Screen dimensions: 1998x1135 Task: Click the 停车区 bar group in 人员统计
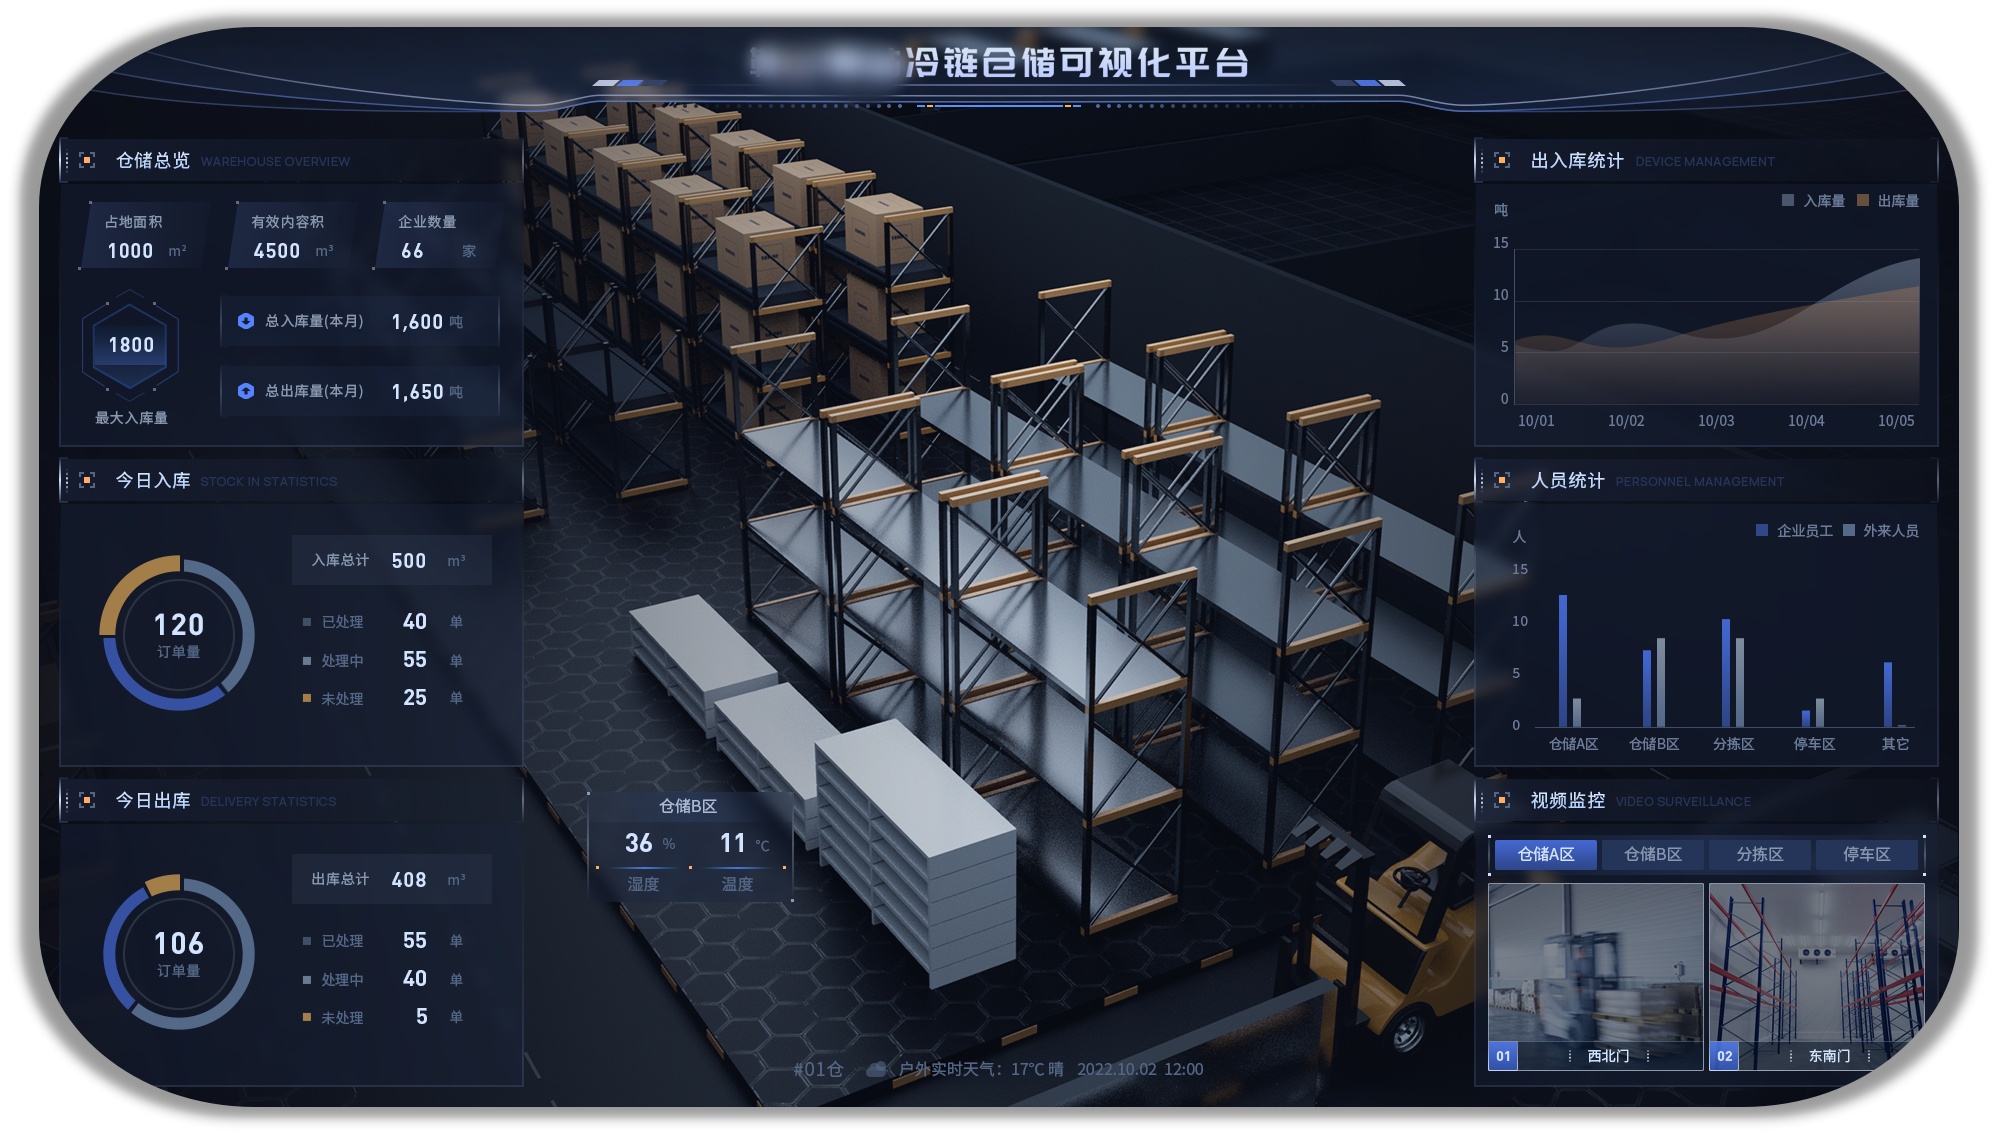(x=1813, y=713)
